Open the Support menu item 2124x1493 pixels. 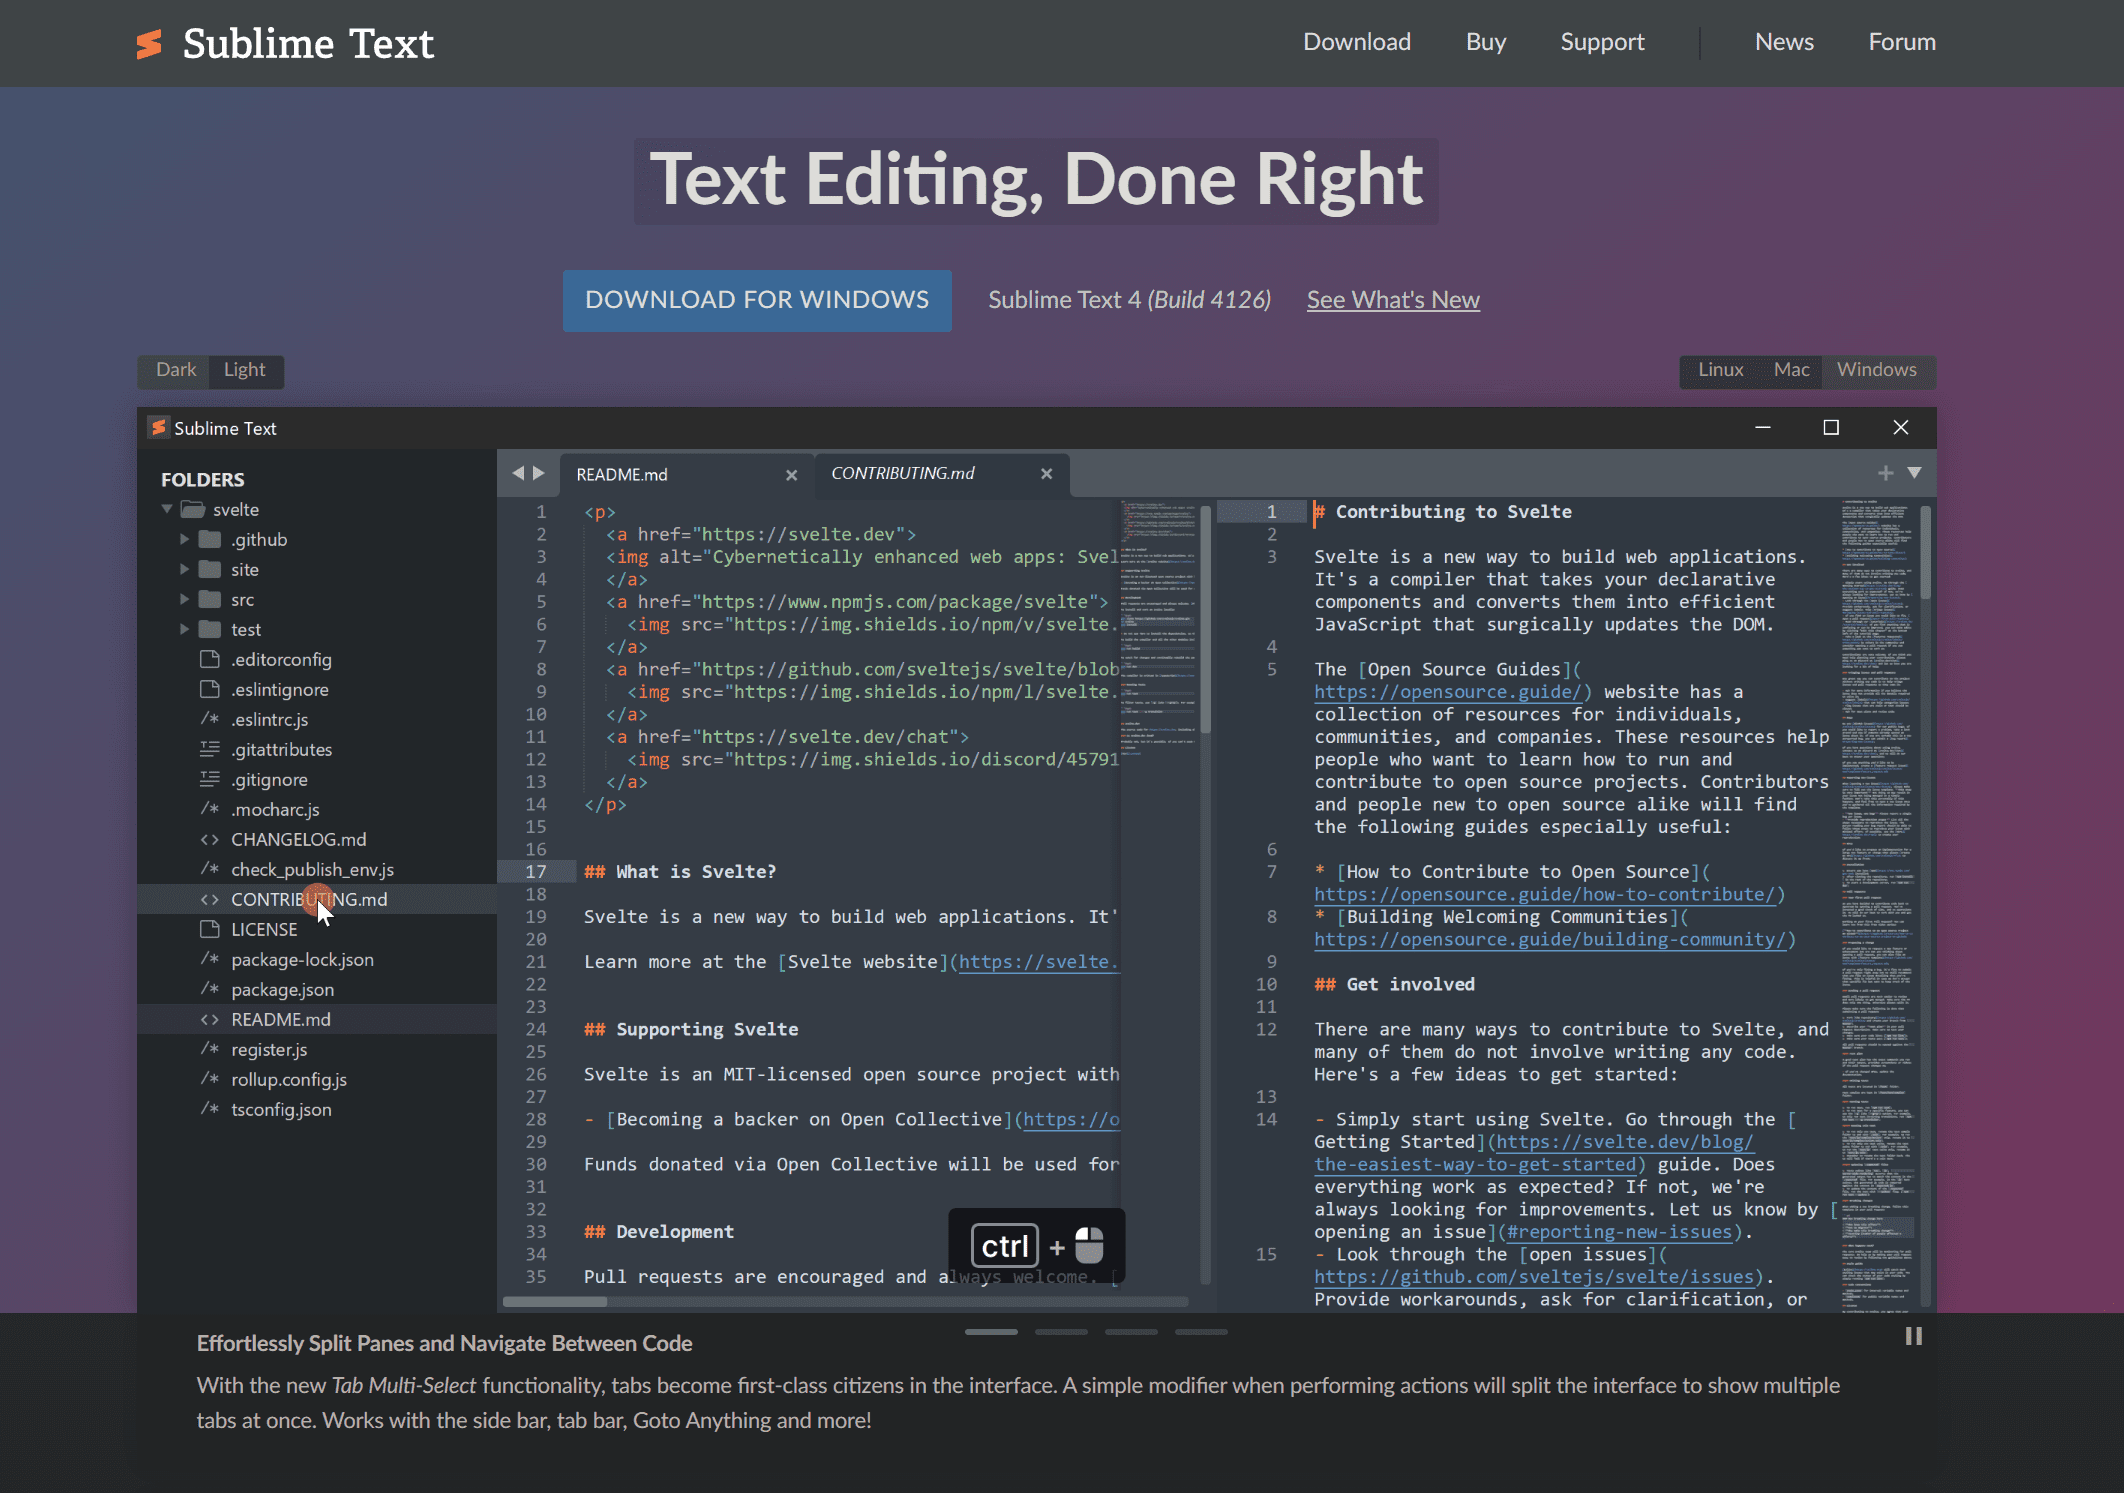click(x=1602, y=42)
